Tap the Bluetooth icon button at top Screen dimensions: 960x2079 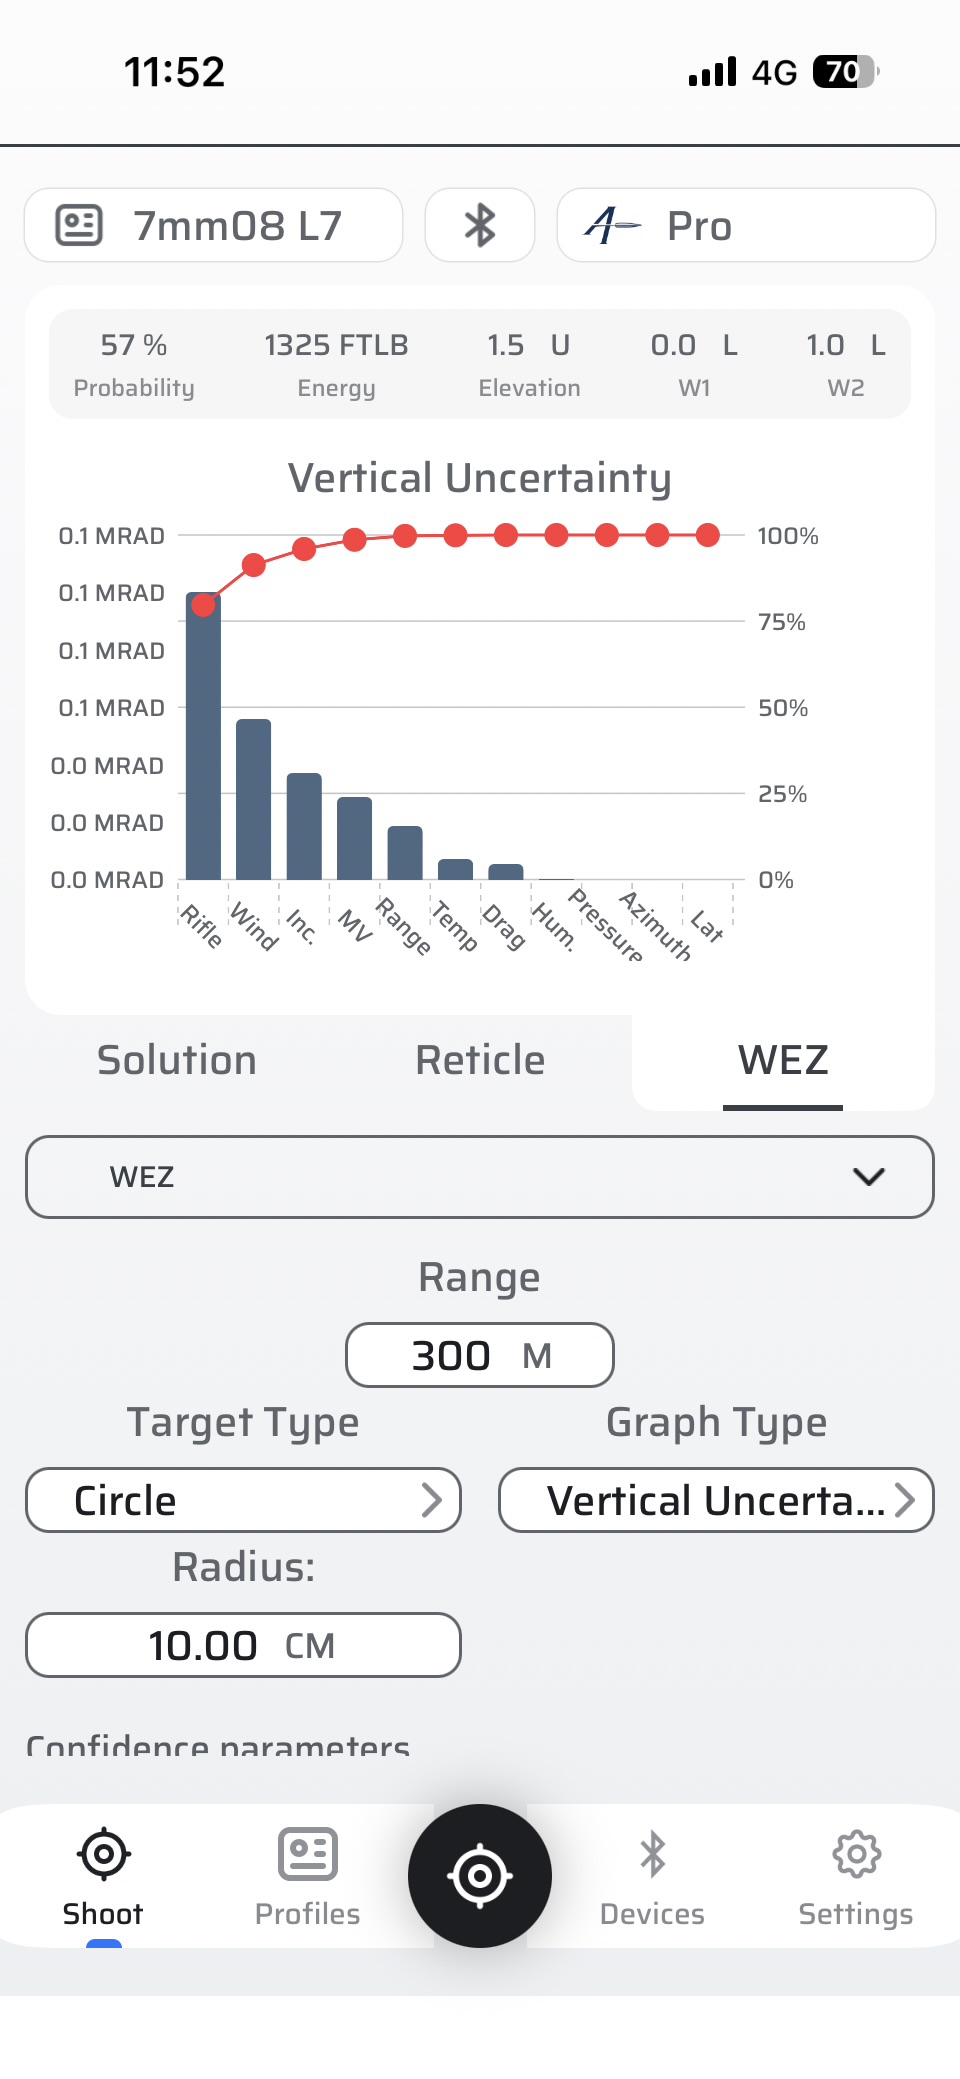pyautogui.click(x=480, y=225)
